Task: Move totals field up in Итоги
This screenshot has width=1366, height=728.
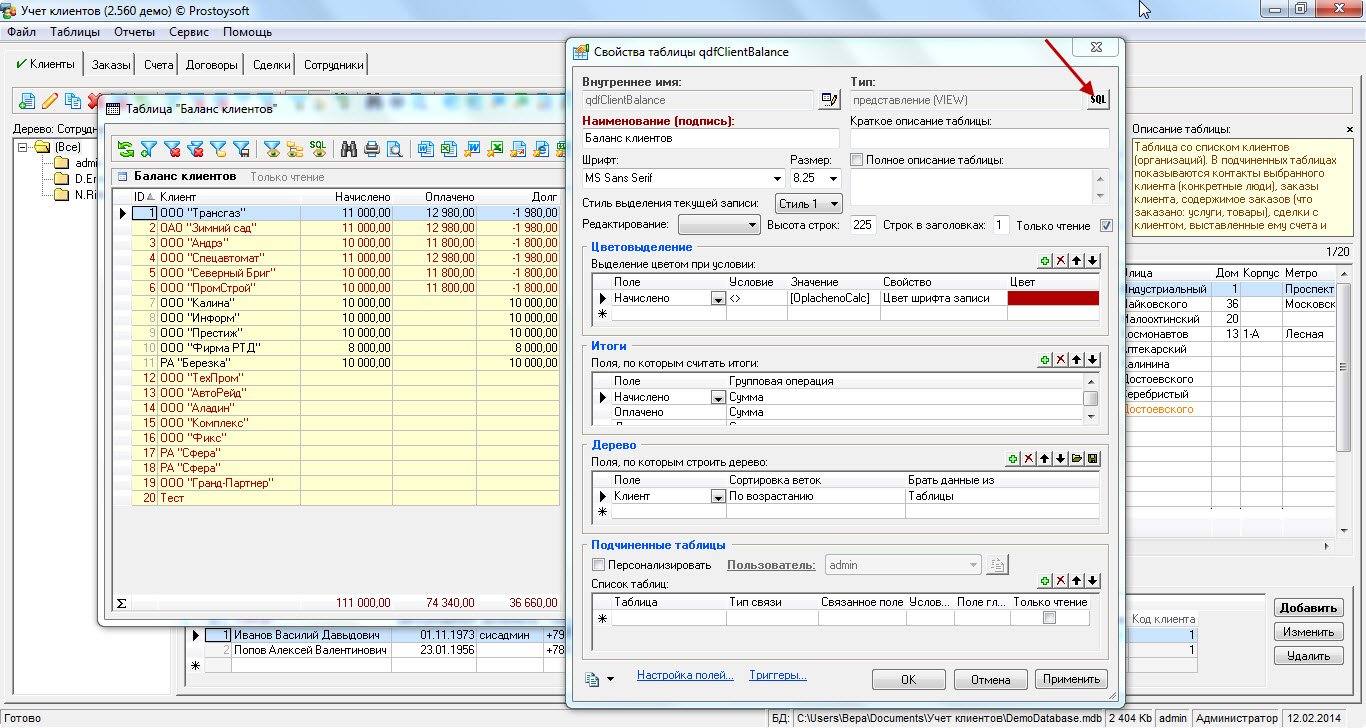Action: pyautogui.click(x=1077, y=359)
